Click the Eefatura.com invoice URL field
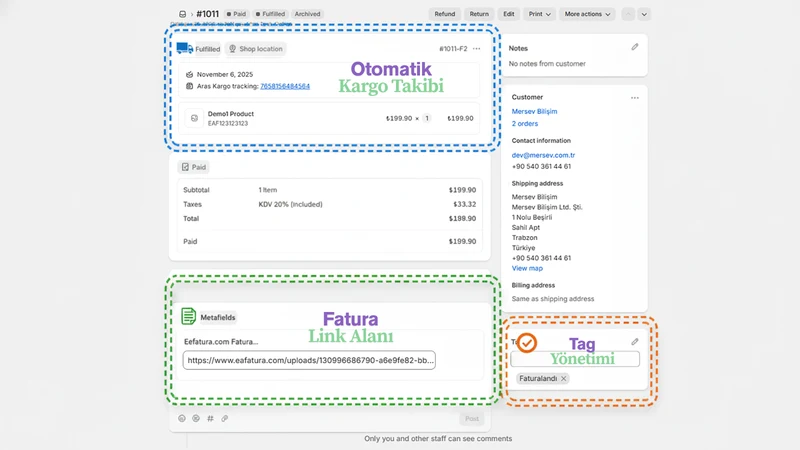The height and width of the screenshot is (450, 800). click(309, 360)
